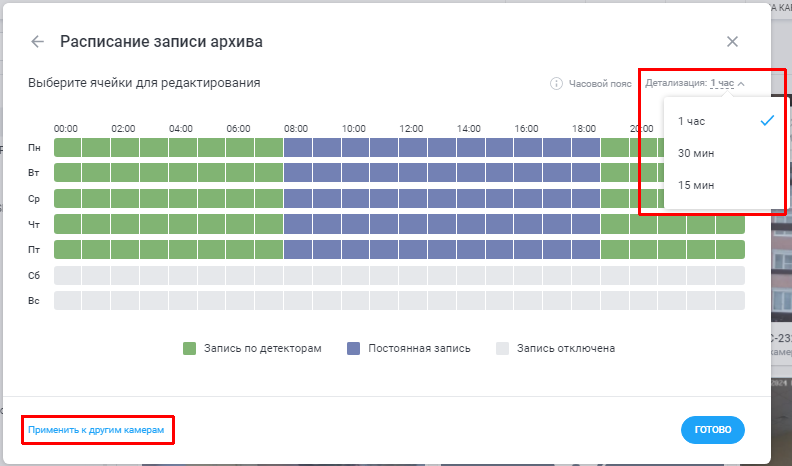The height and width of the screenshot is (466, 792).
Task: Click the Постоянная запись legend label
Action: (x=419, y=348)
